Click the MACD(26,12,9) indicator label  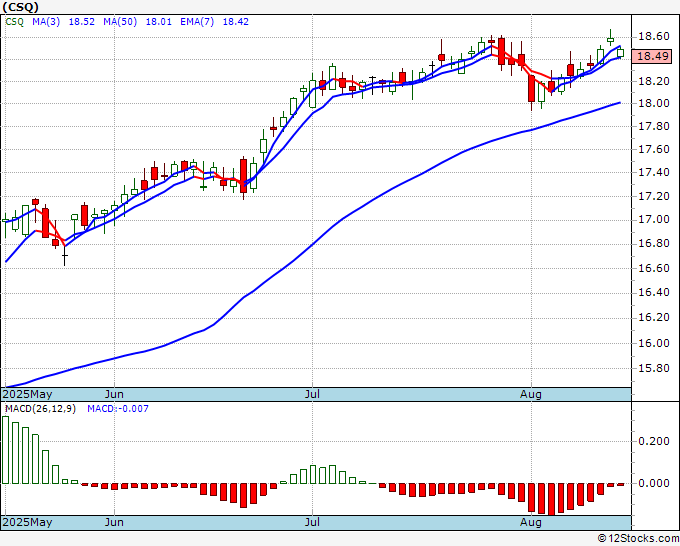coord(40,409)
